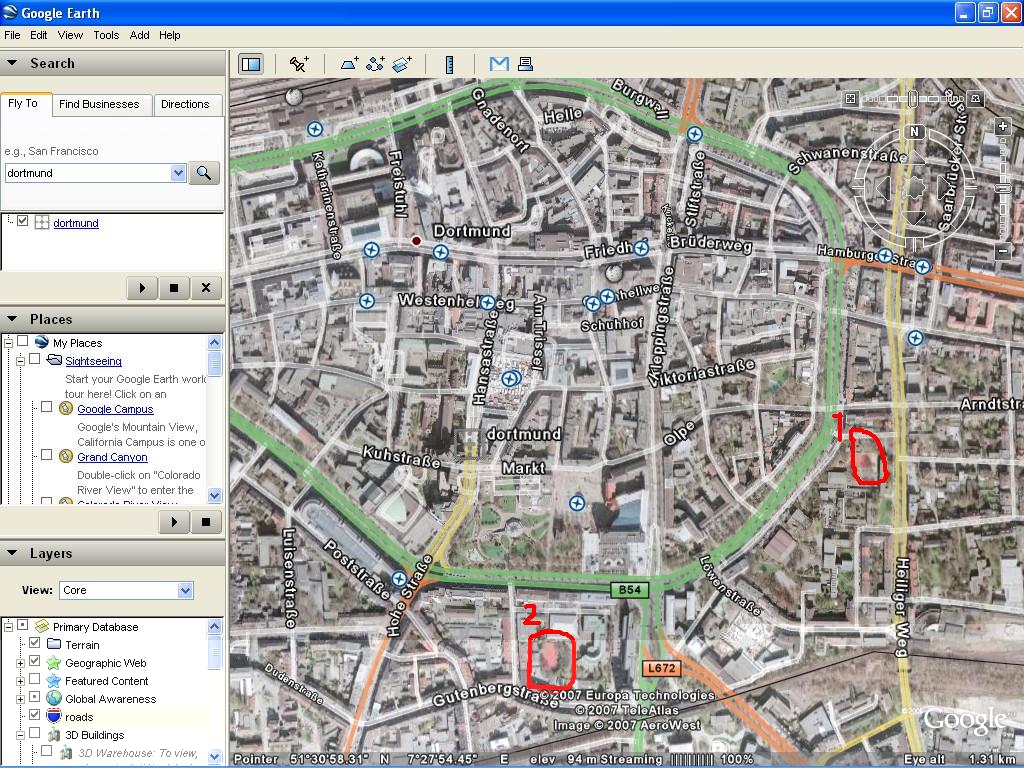This screenshot has width=1024, height=768.
Task: Reset north with the N compass button
Action: (x=914, y=132)
